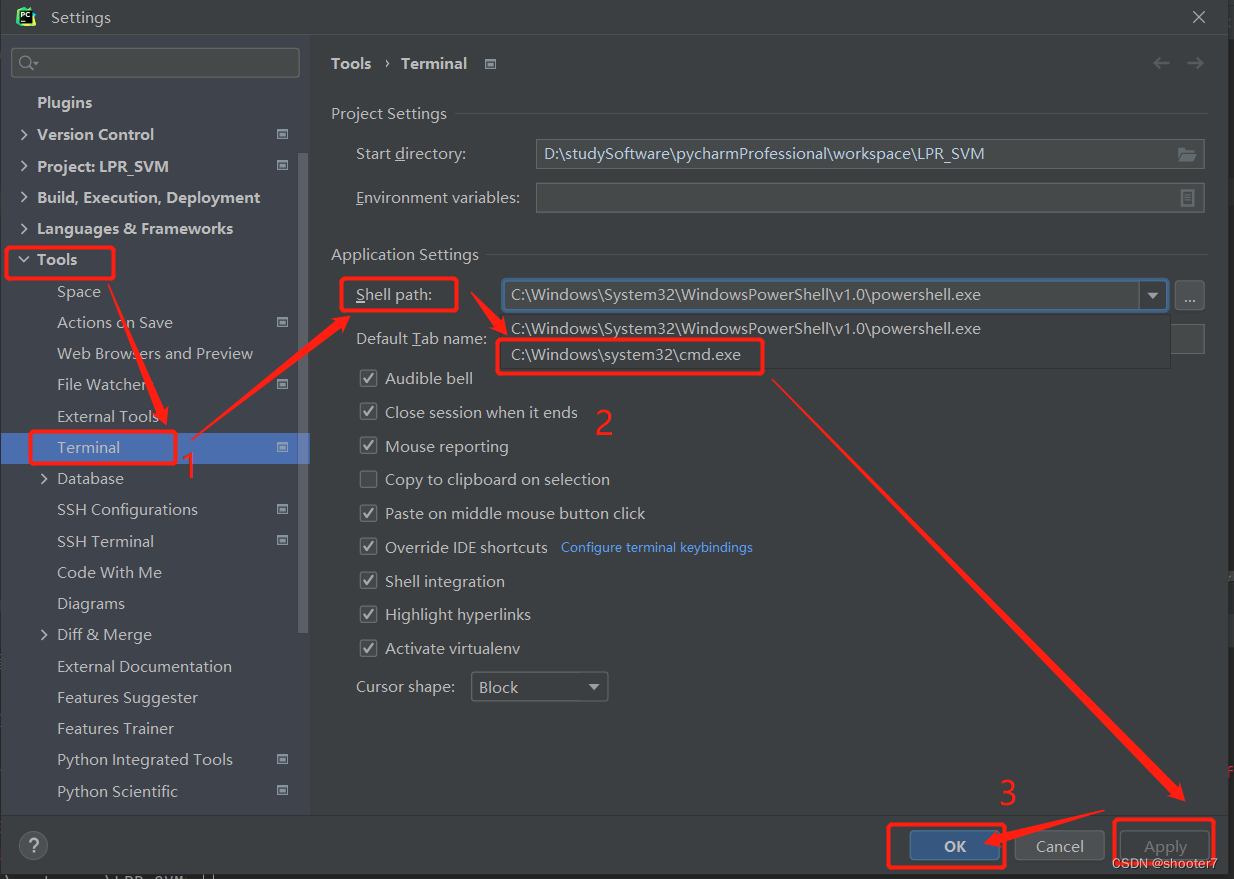The image size is (1234, 879).
Task: Toggle Paste on middle mouse button click
Action: tap(369, 513)
